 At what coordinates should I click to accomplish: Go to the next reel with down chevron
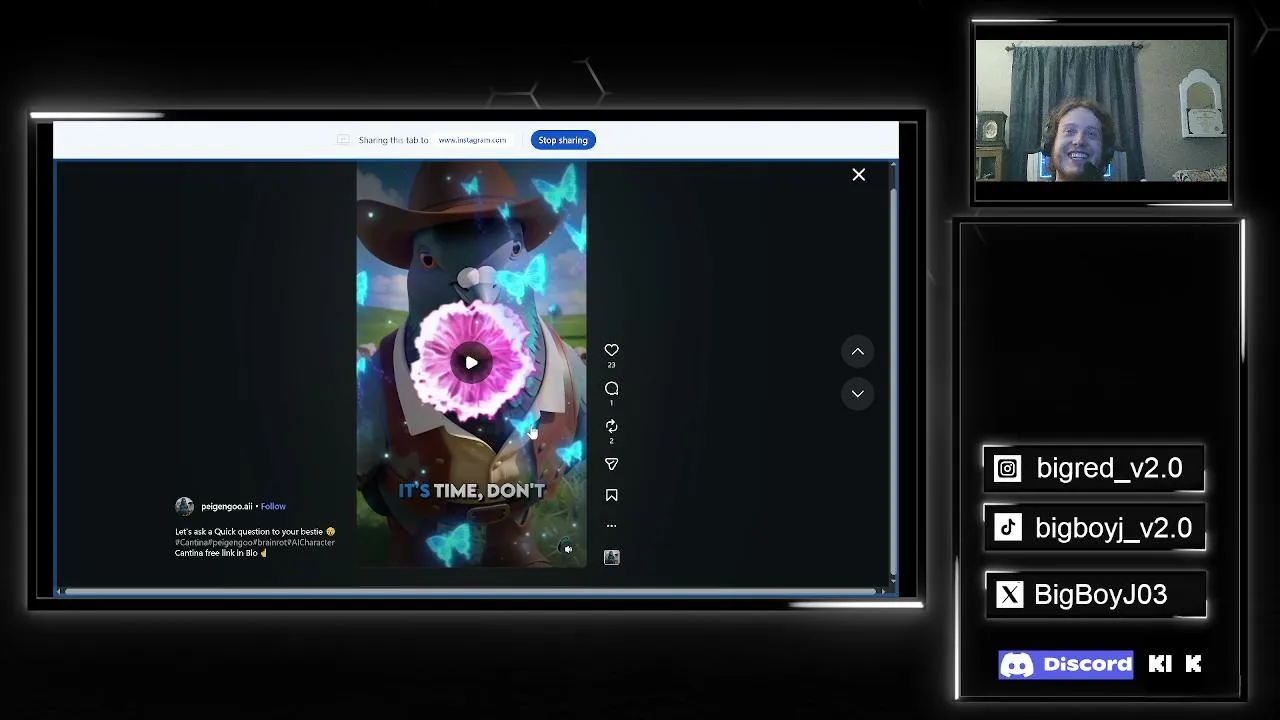(857, 393)
